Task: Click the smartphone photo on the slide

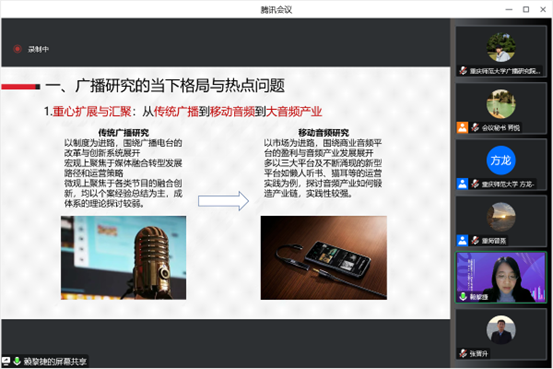Action: 324,258
